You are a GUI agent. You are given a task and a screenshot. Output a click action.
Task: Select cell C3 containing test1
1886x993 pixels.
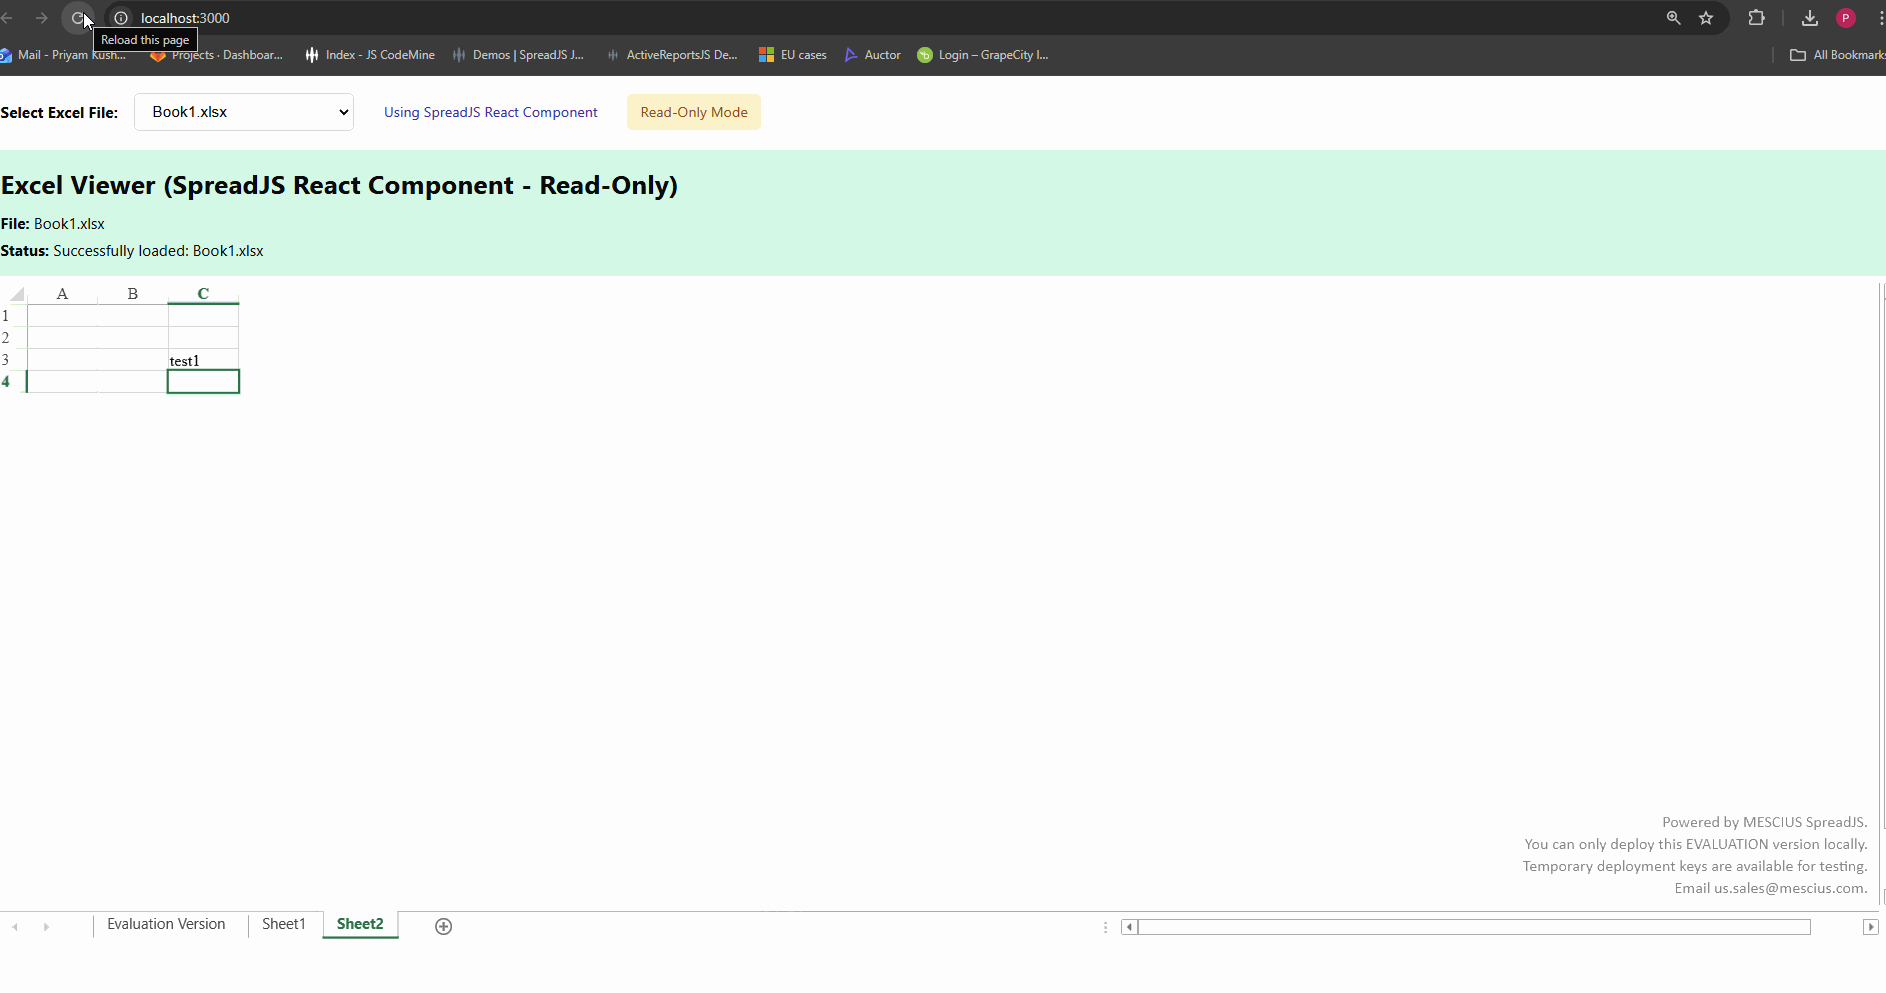(203, 360)
